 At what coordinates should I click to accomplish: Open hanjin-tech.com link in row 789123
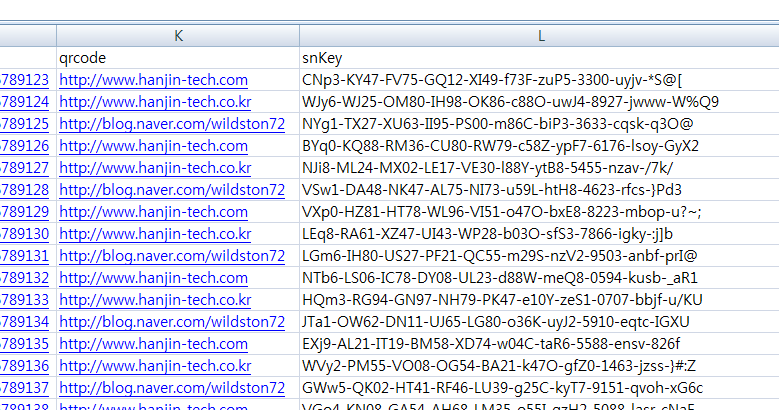[154, 80]
